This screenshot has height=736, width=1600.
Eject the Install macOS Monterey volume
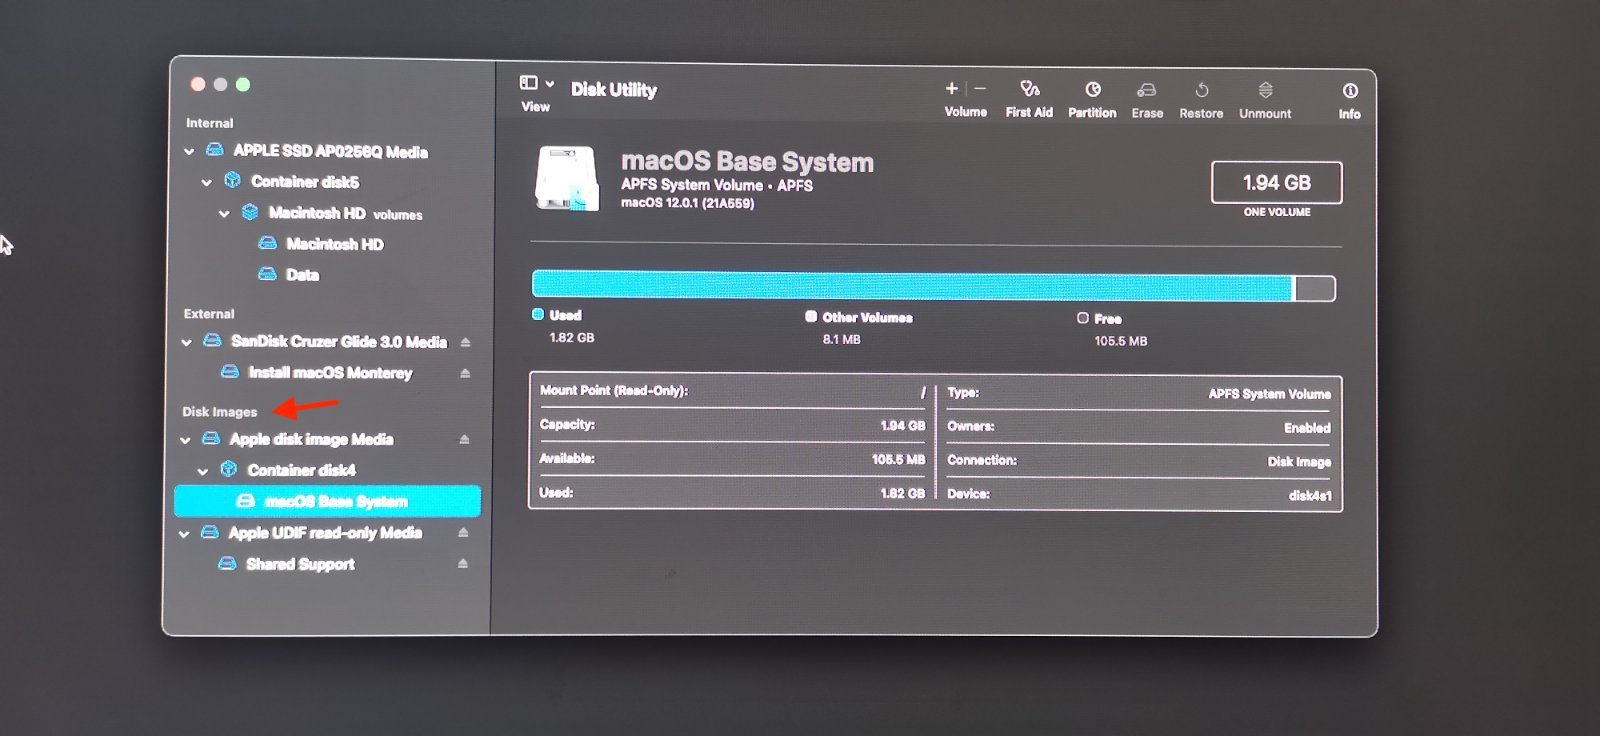[464, 373]
